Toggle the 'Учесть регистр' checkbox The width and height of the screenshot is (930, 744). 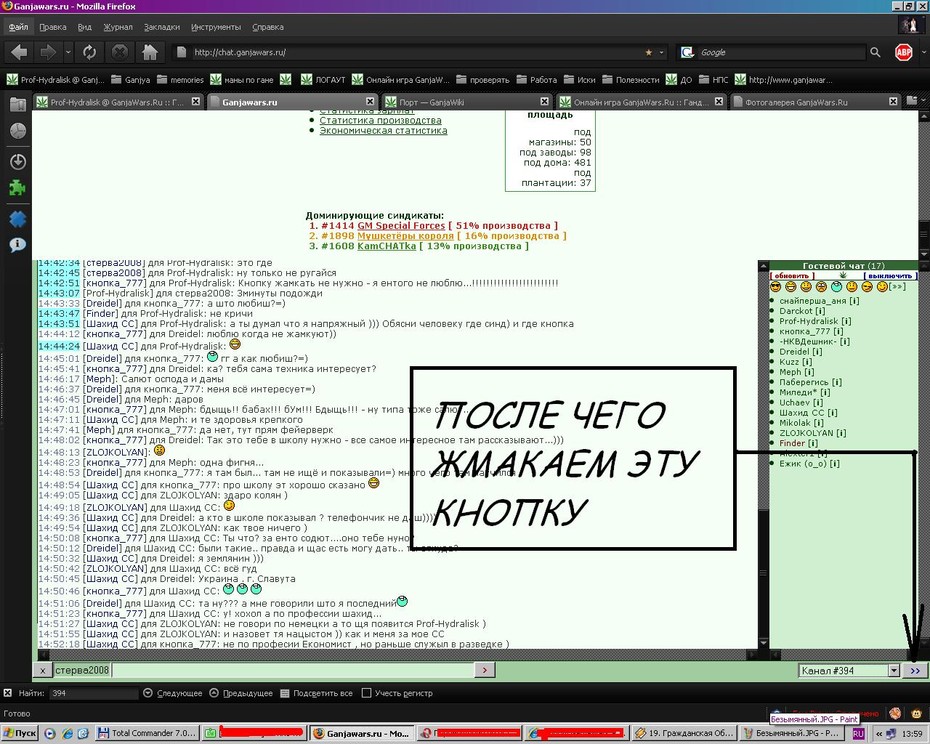tap(367, 693)
